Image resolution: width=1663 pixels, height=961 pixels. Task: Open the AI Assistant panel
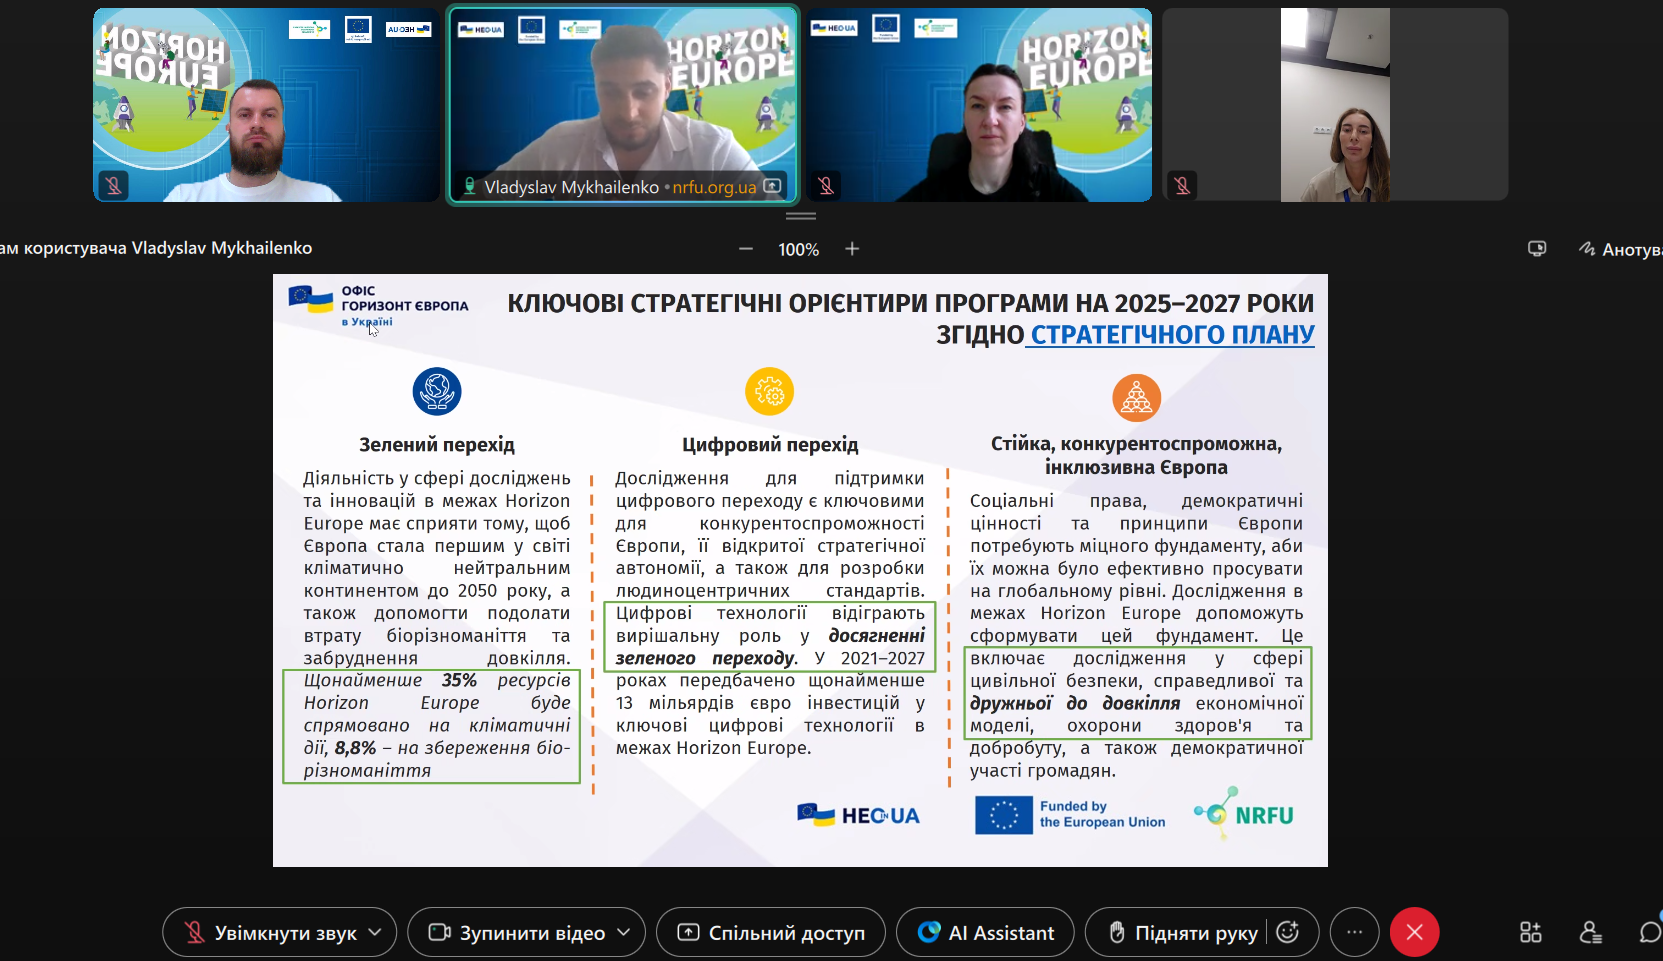pyautogui.click(x=985, y=933)
